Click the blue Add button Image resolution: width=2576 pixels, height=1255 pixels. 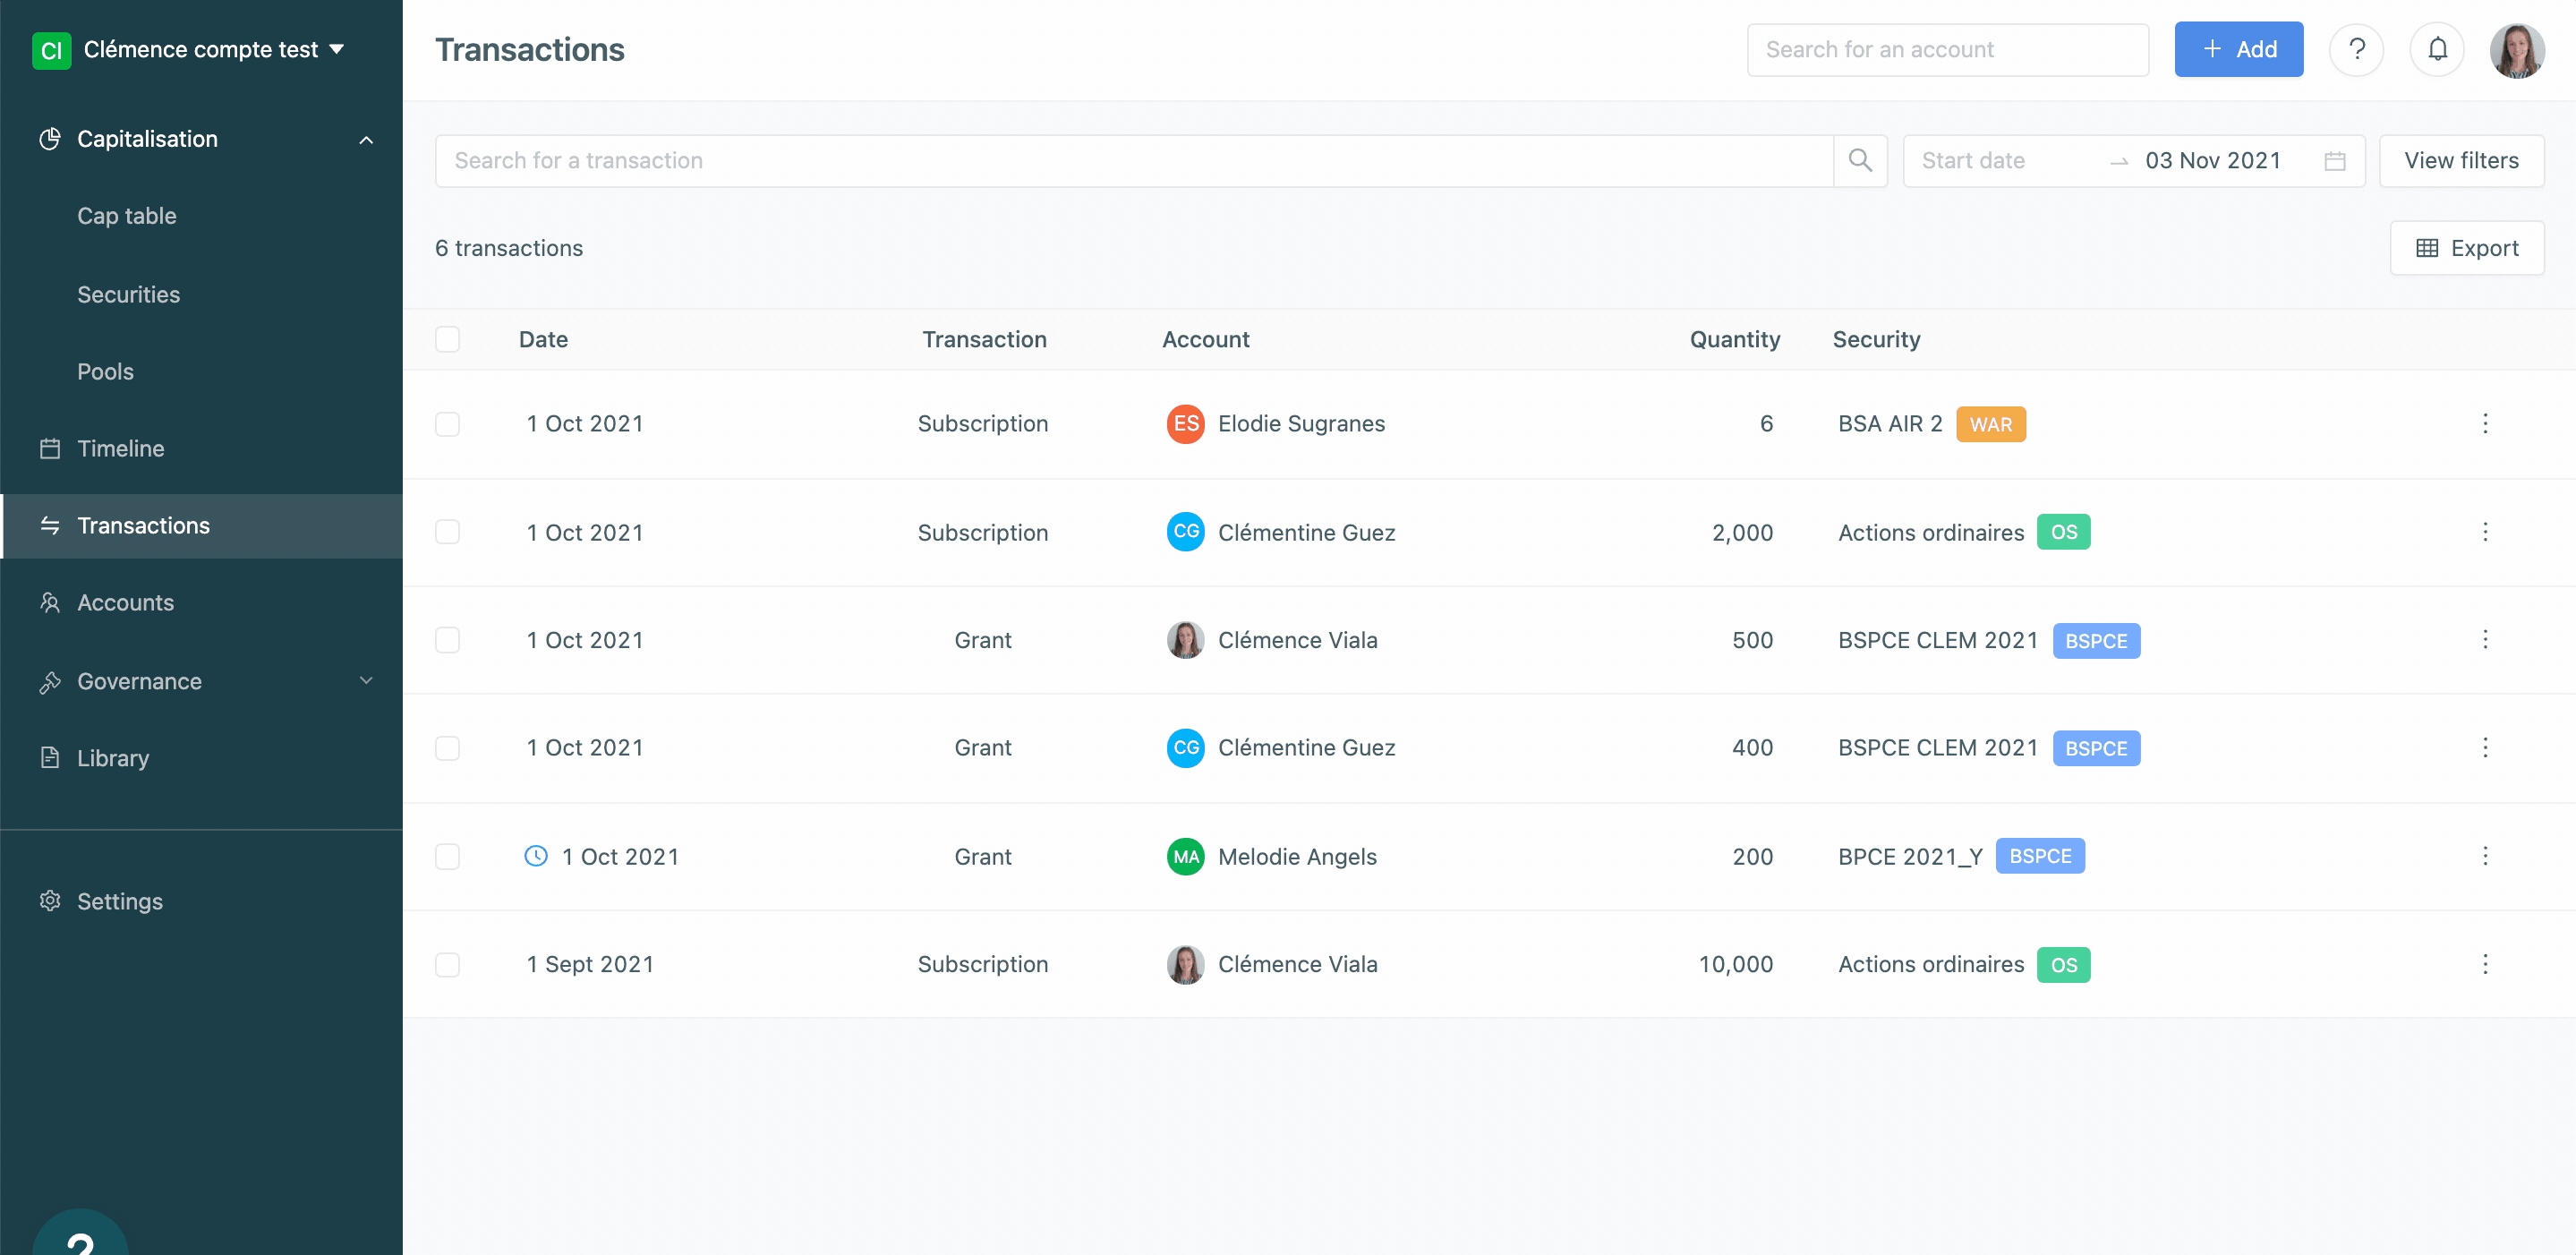pyautogui.click(x=2238, y=49)
